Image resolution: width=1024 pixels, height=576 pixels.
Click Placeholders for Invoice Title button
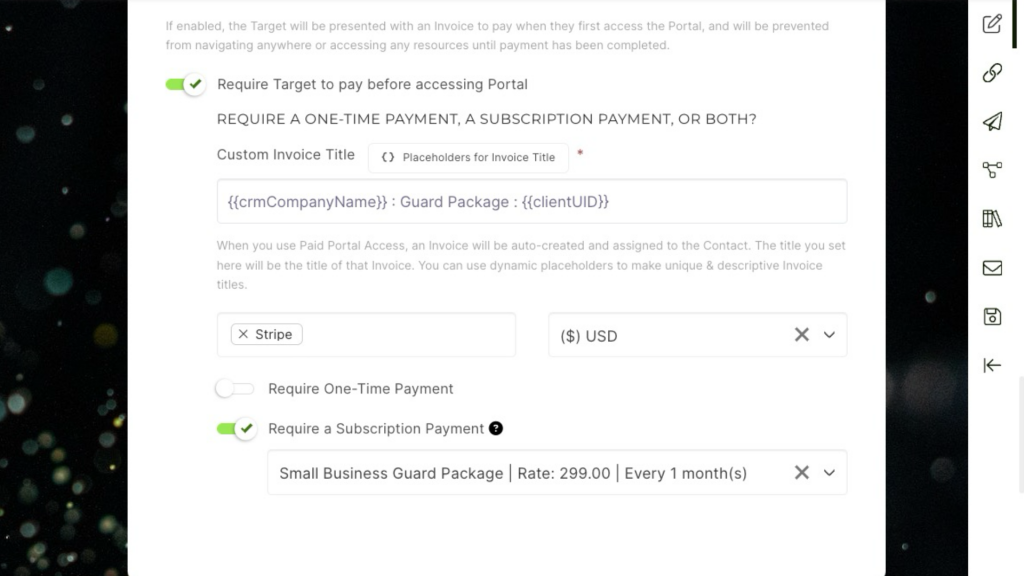pos(468,157)
